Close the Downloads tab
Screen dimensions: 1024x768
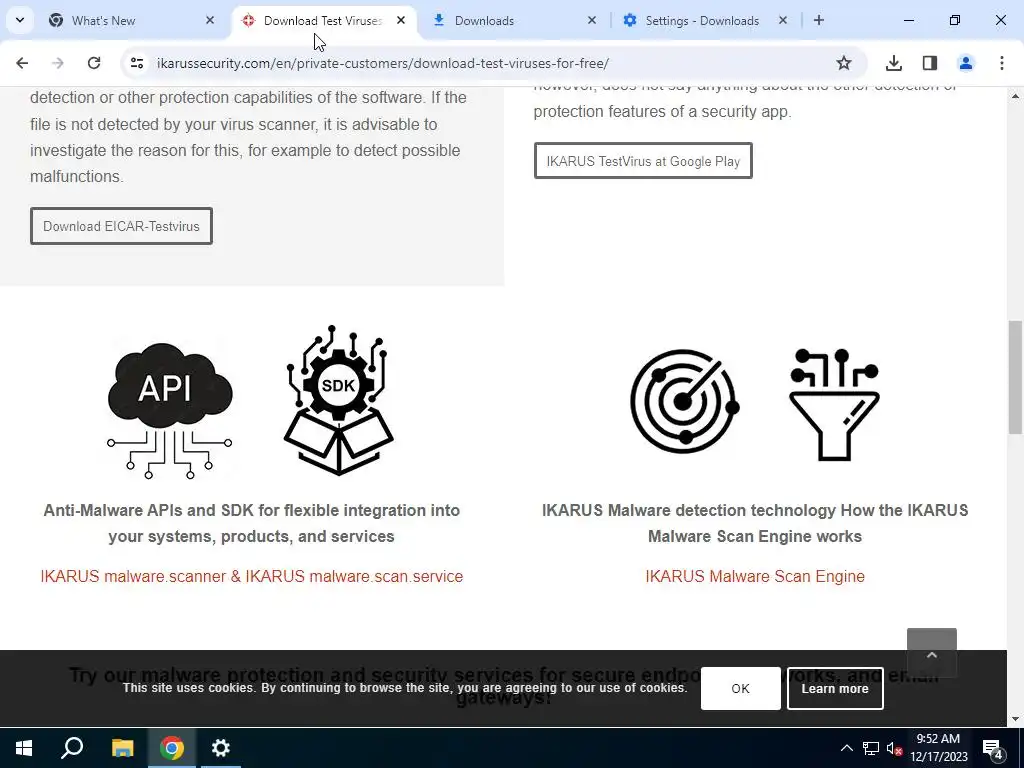tap(592, 20)
